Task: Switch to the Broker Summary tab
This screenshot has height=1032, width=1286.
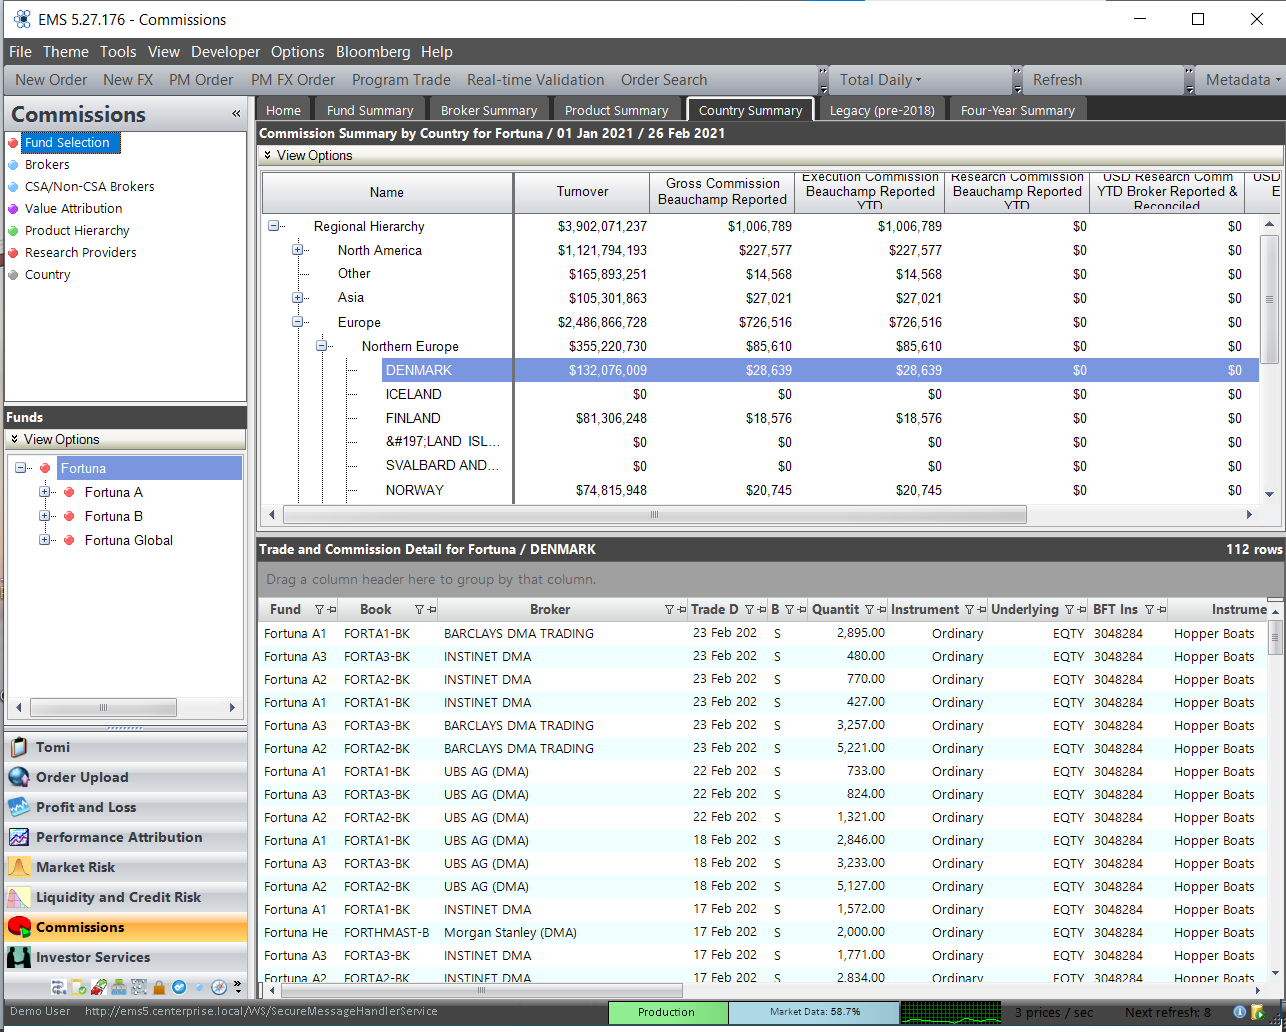Action: [x=488, y=110]
